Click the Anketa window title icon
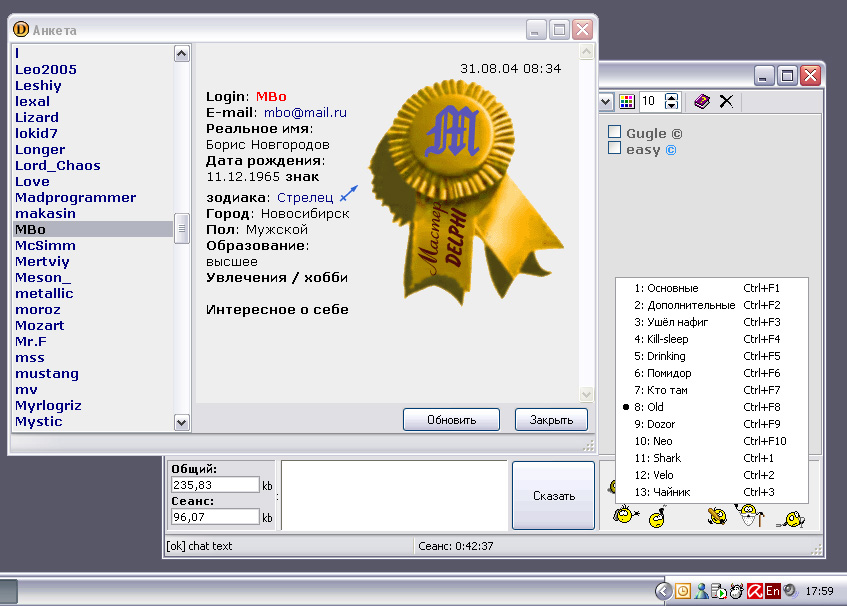The height and width of the screenshot is (606, 847). [21, 29]
